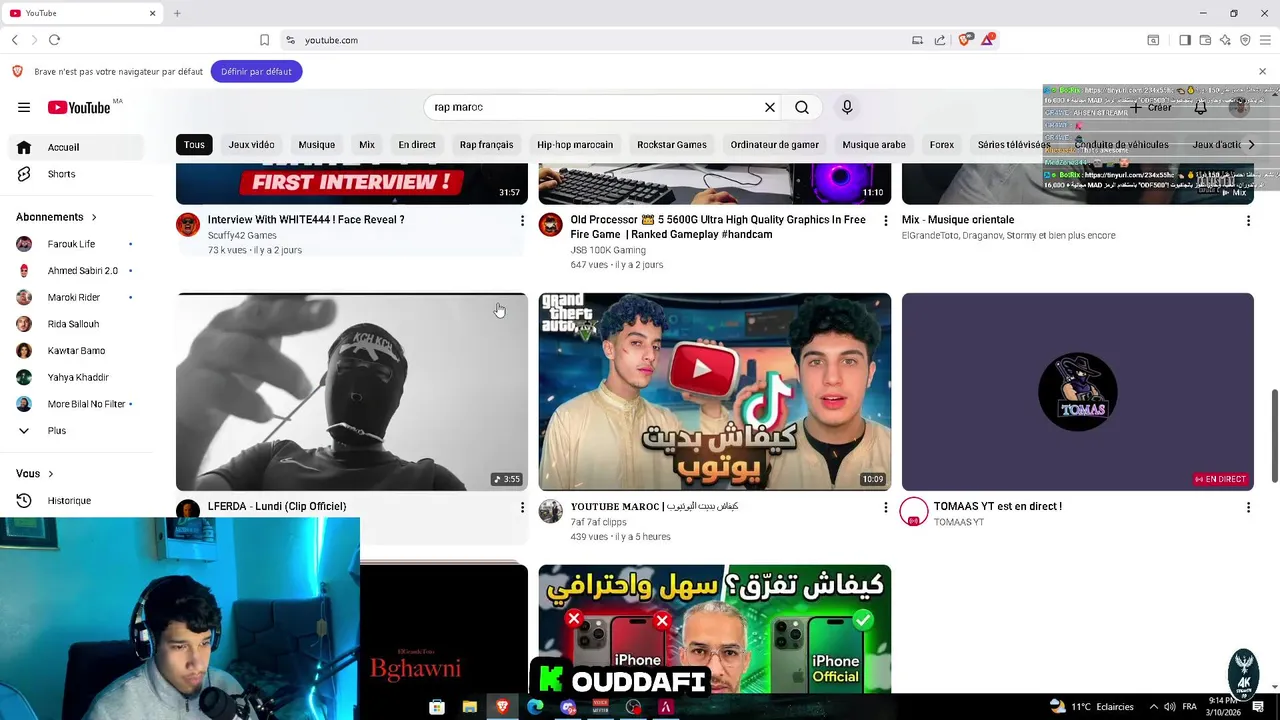
Task: Click the taskbar volume icon
Action: coord(1170,707)
